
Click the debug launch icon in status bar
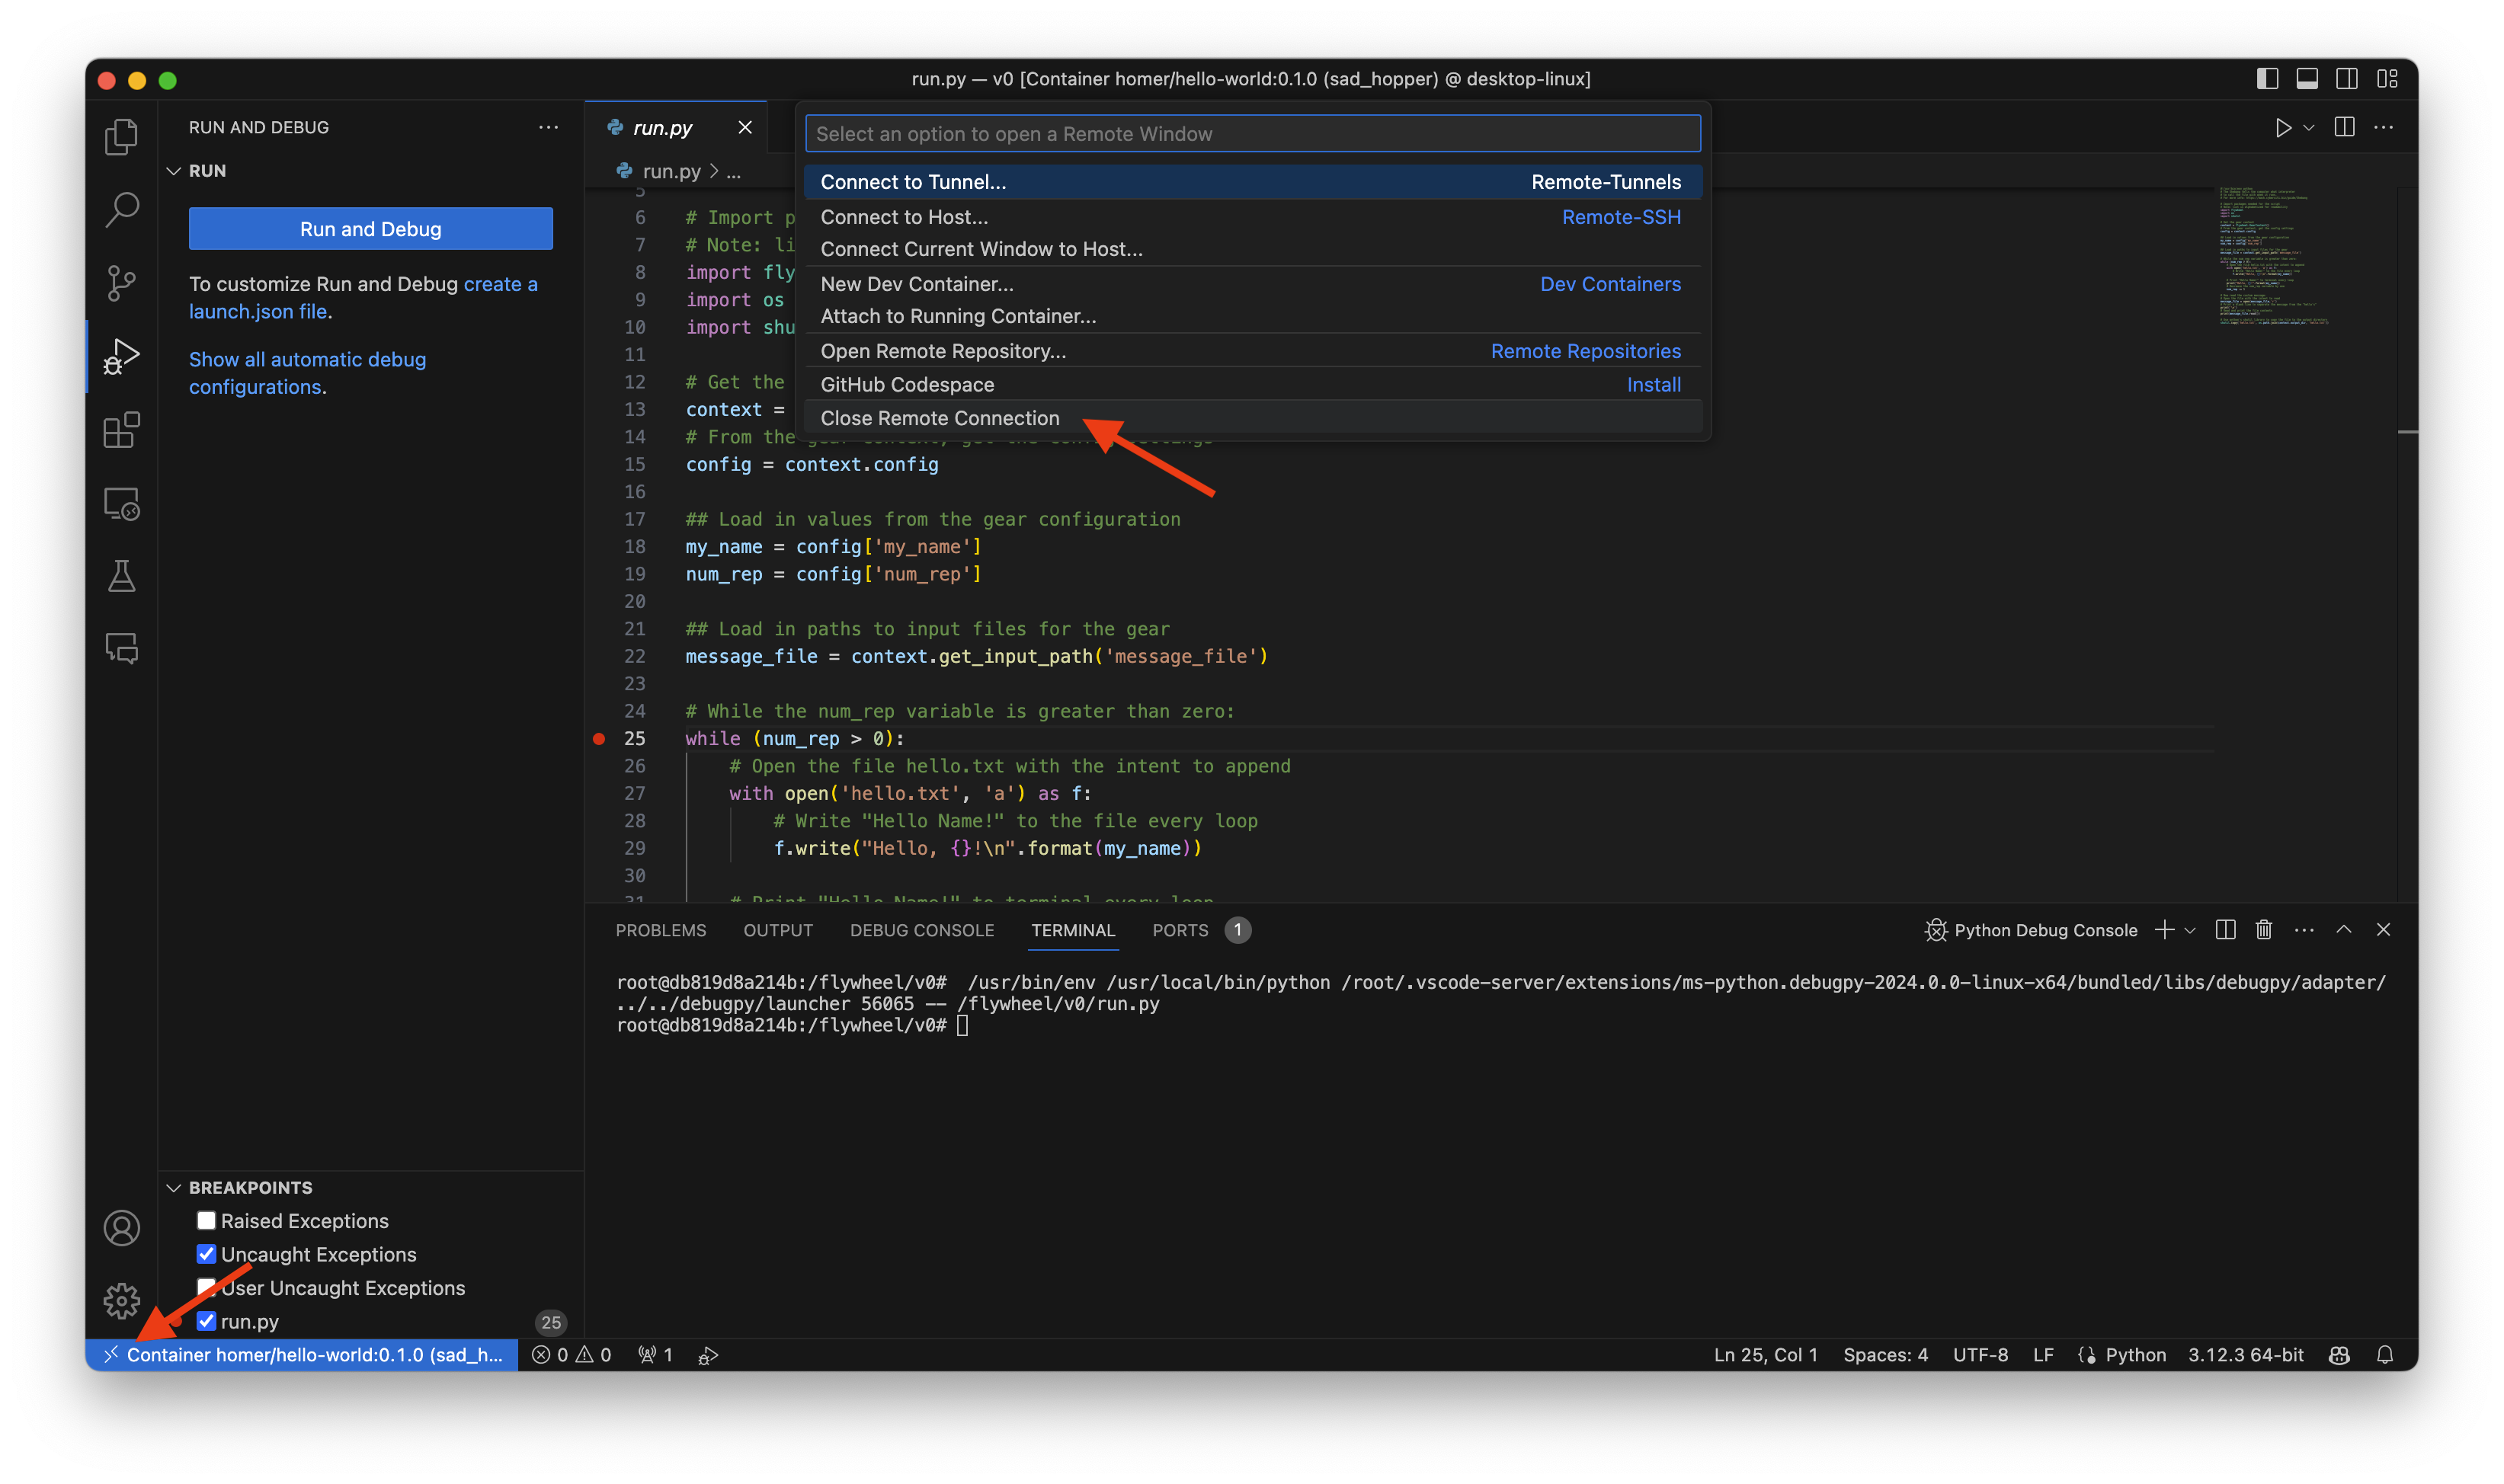707,1355
